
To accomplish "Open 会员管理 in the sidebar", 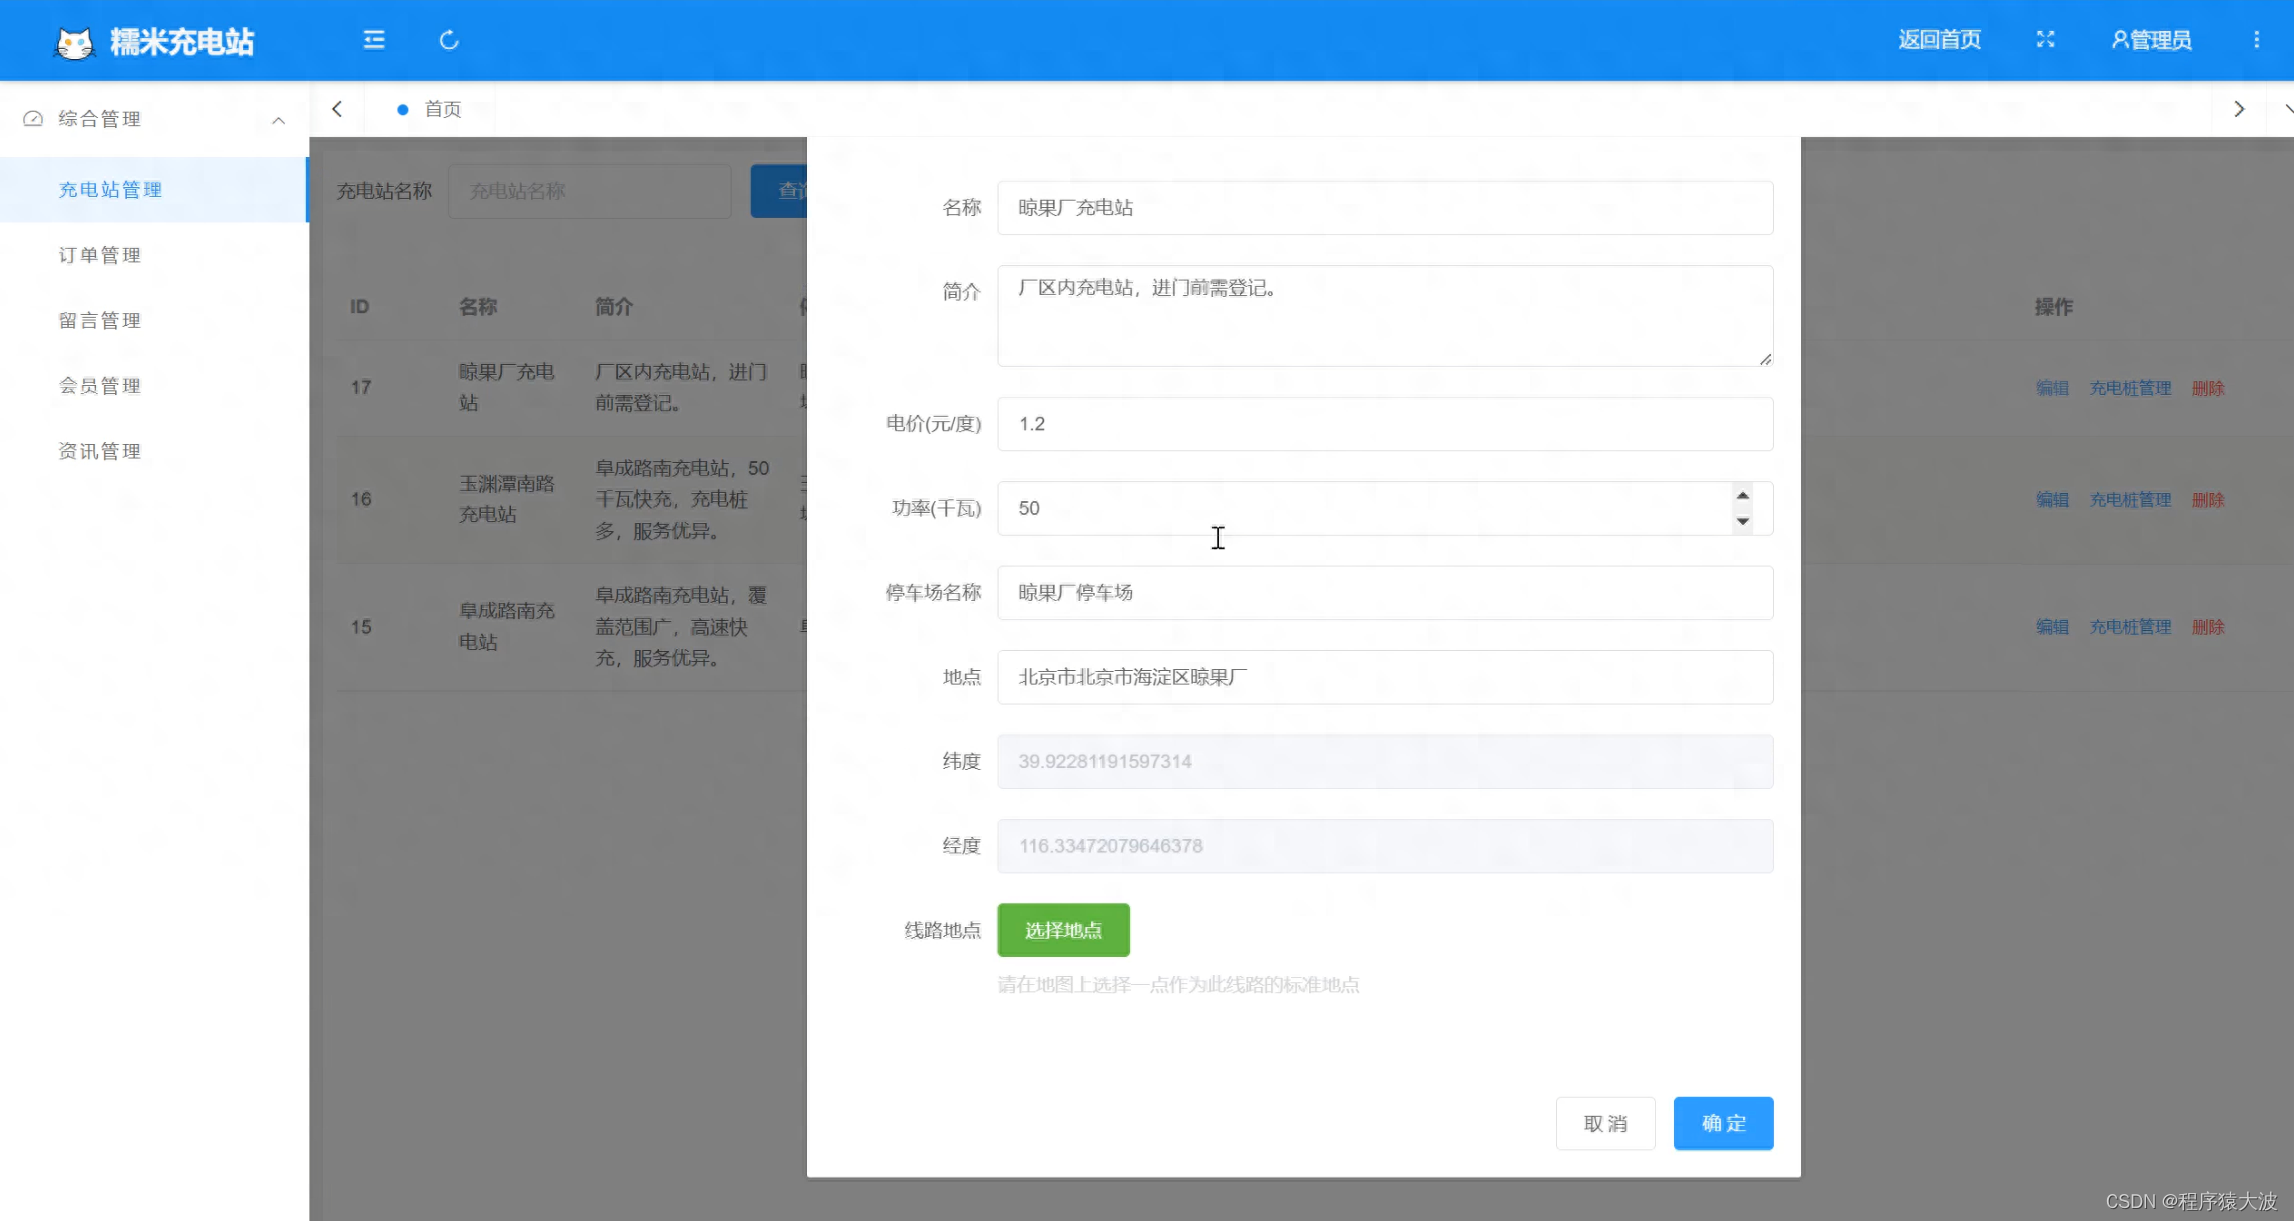I will click(100, 386).
